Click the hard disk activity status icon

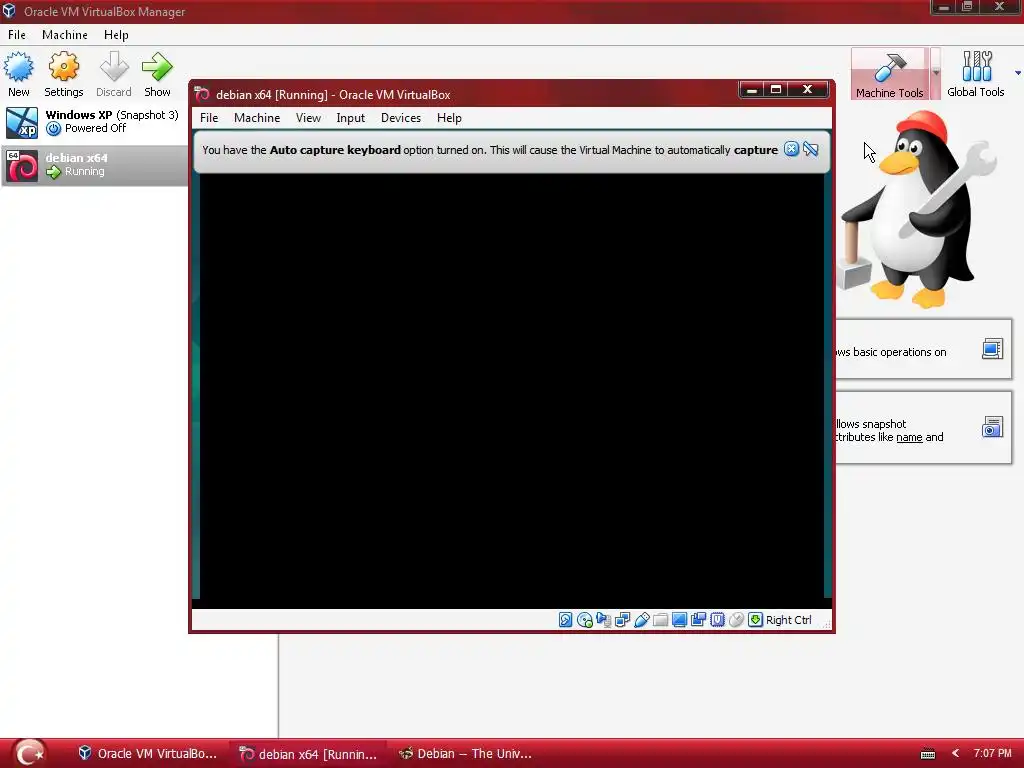pyautogui.click(x=566, y=620)
